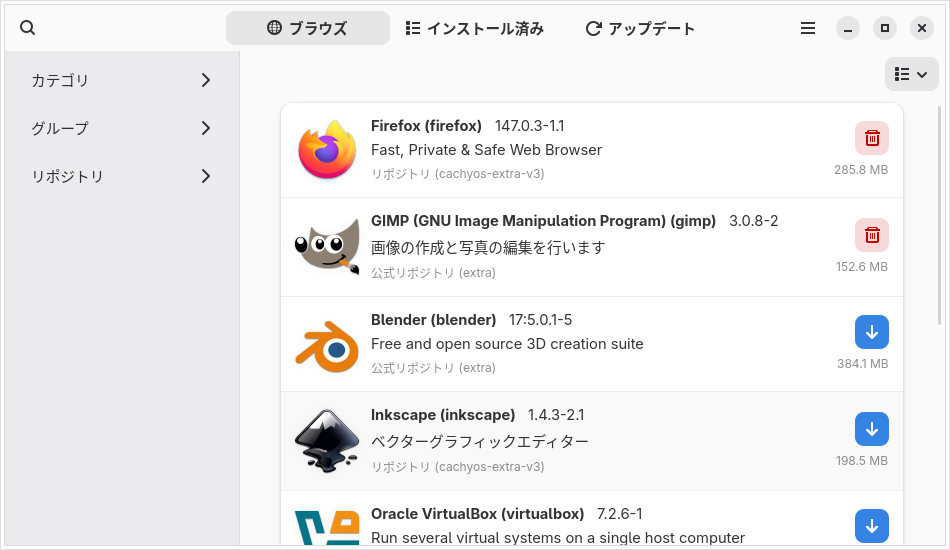
Task: Click GIMP's 公式リポジトリ (extra) label
Action: (x=433, y=273)
